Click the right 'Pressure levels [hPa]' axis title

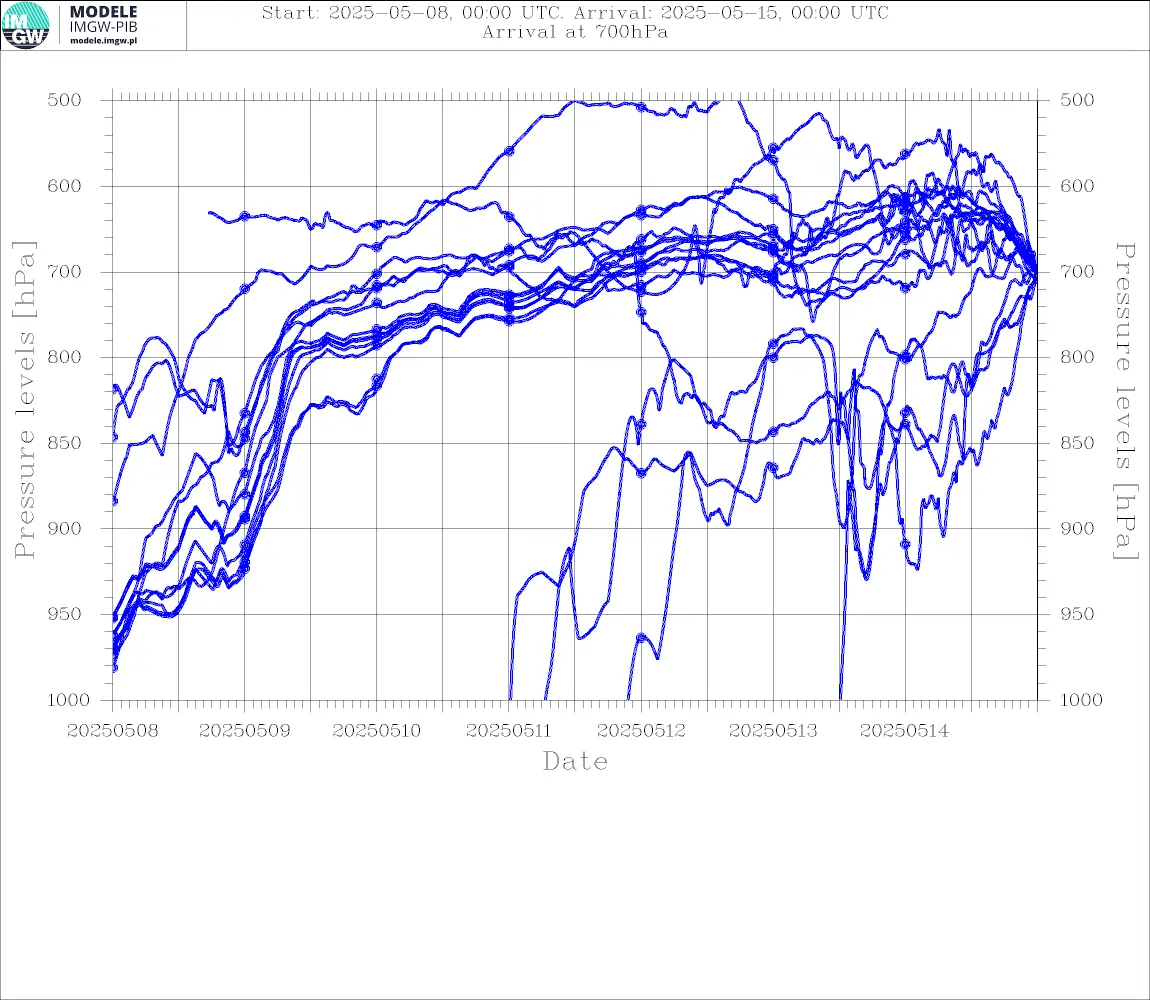[x=1125, y=401]
